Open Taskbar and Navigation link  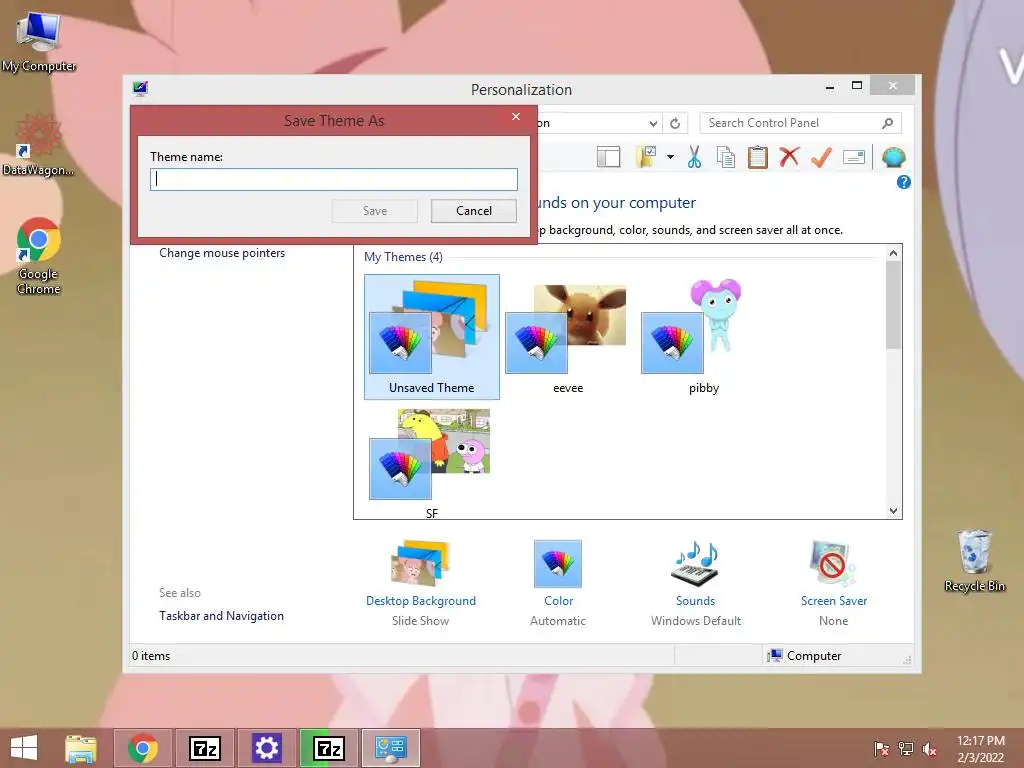point(221,616)
